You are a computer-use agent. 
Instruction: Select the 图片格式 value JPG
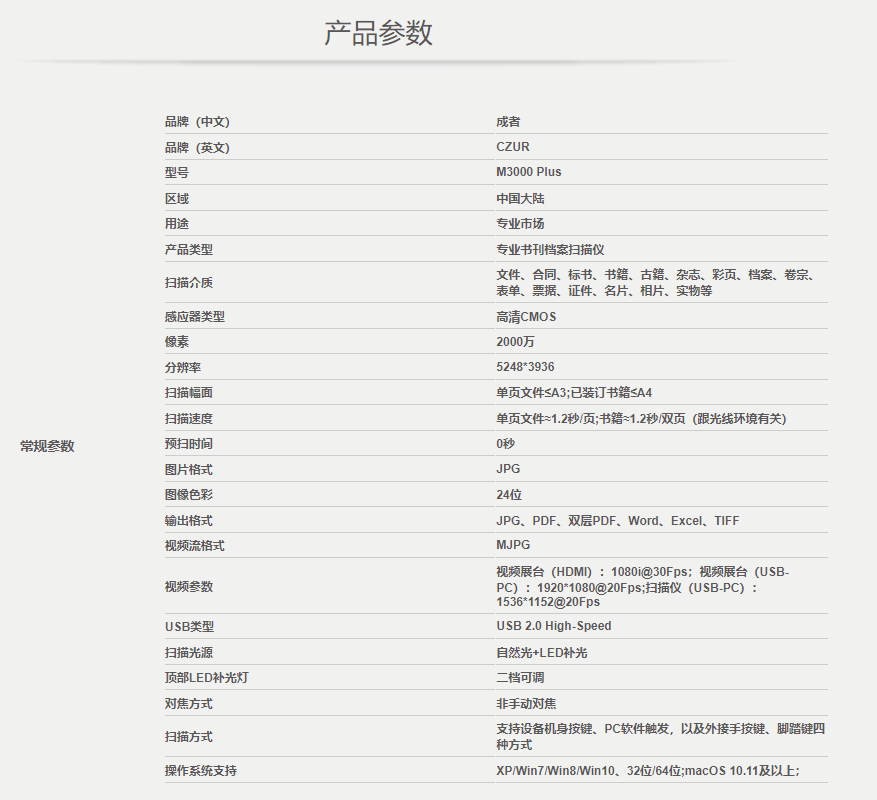click(508, 468)
